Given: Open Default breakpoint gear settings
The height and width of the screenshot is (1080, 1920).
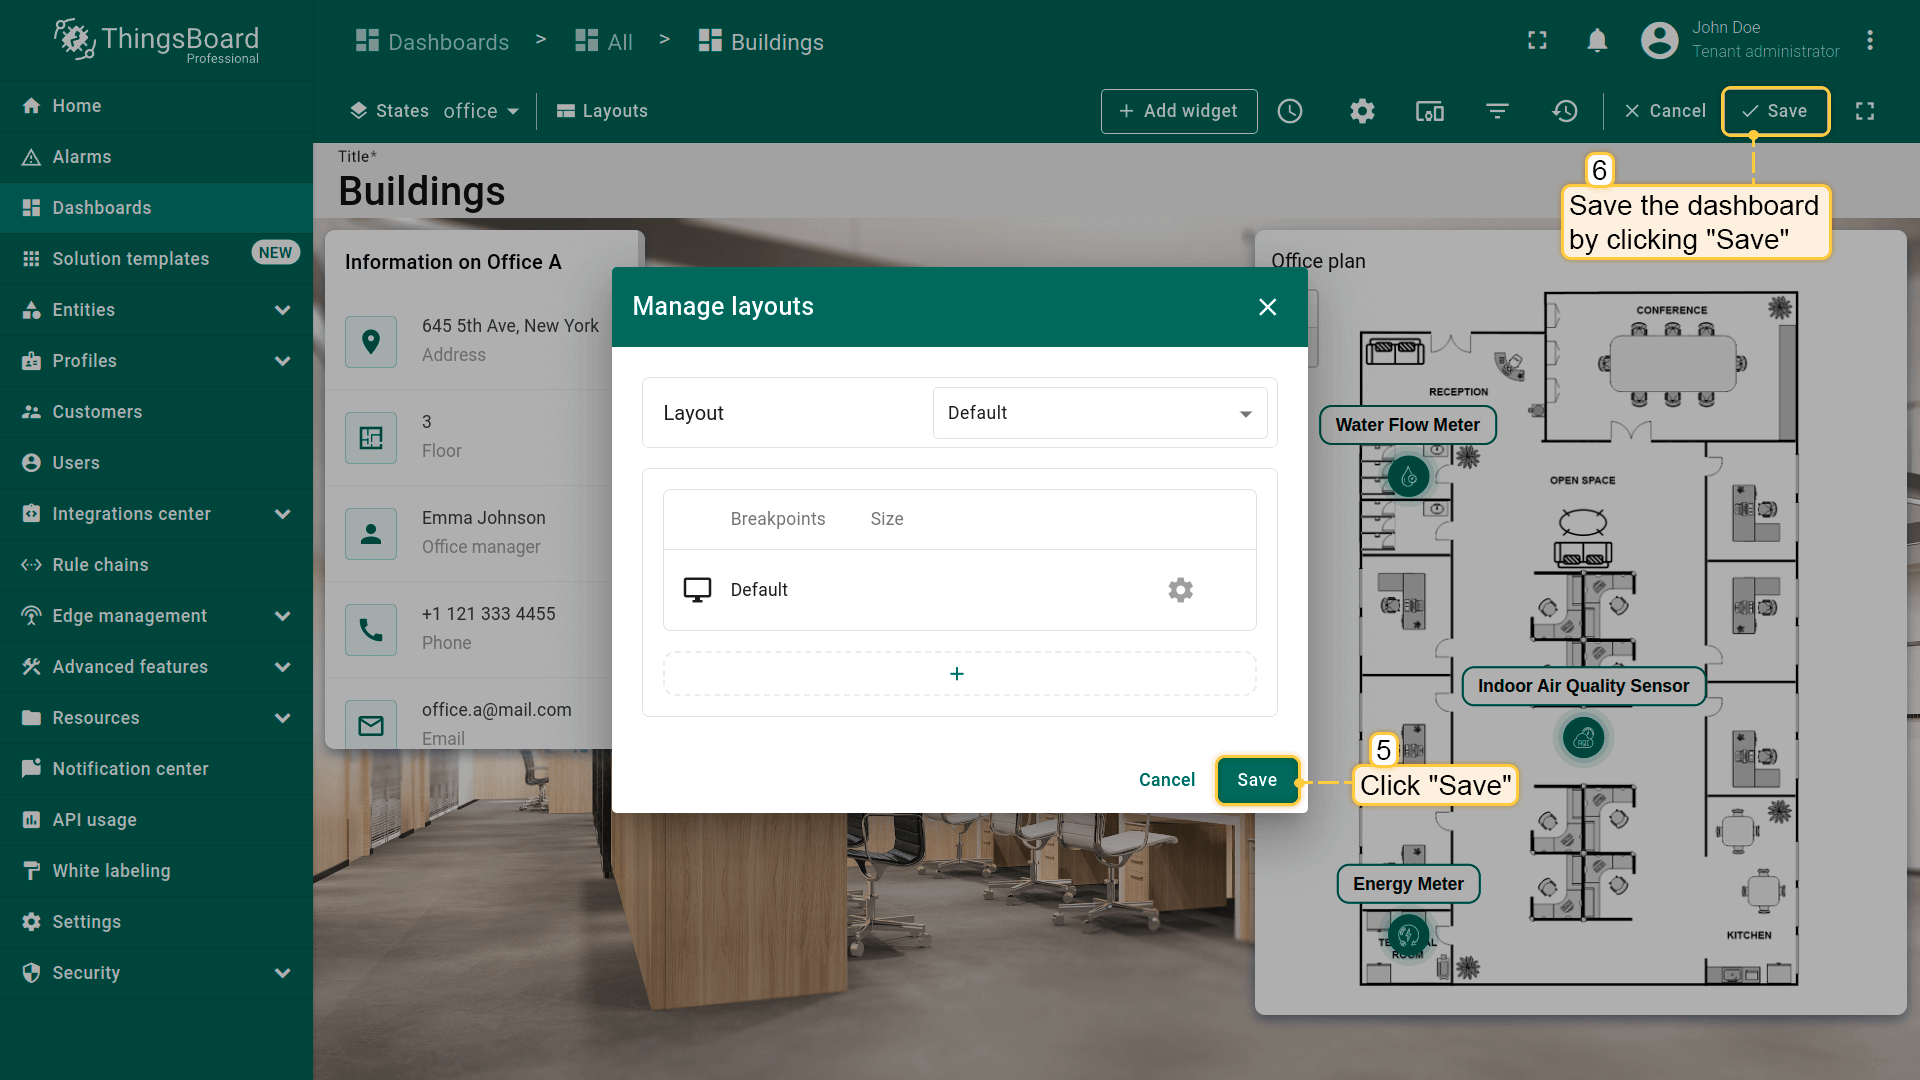Looking at the screenshot, I should [1180, 590].
